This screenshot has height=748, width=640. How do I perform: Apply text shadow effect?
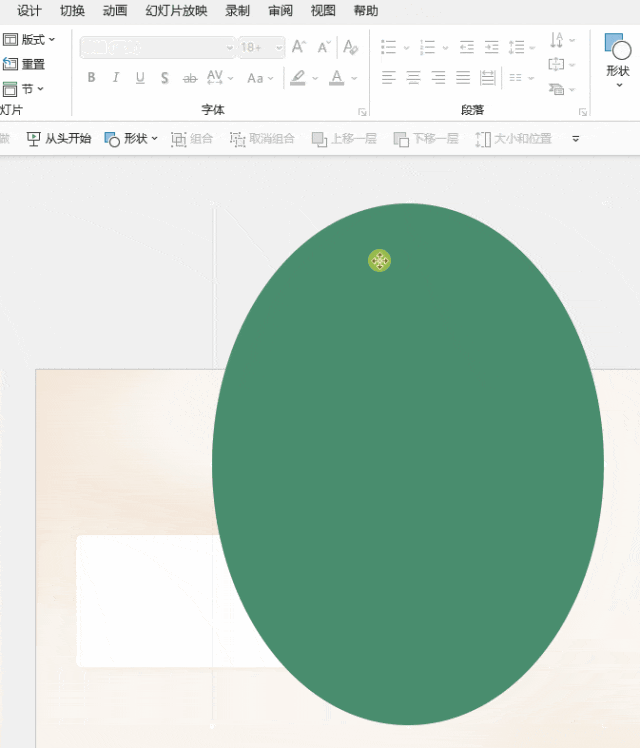point(164,78)
